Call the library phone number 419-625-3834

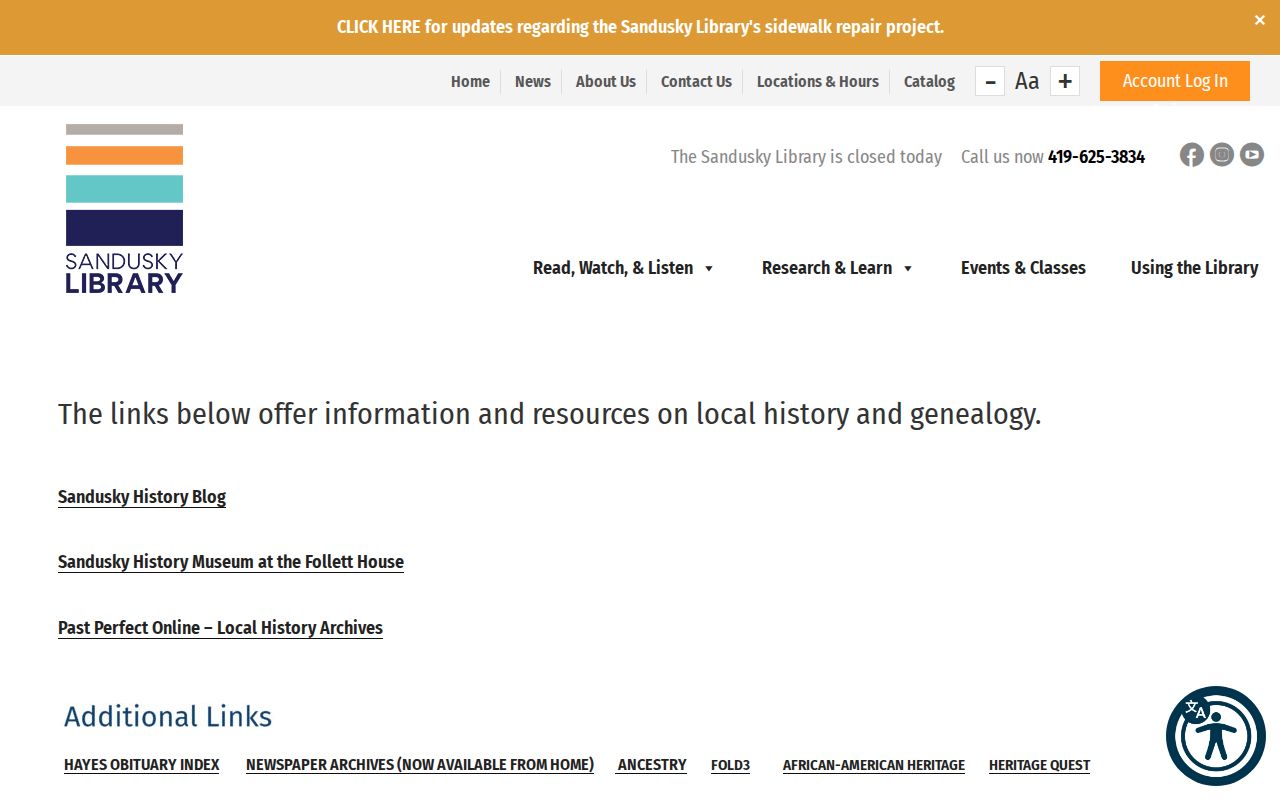click(1096, 157)
